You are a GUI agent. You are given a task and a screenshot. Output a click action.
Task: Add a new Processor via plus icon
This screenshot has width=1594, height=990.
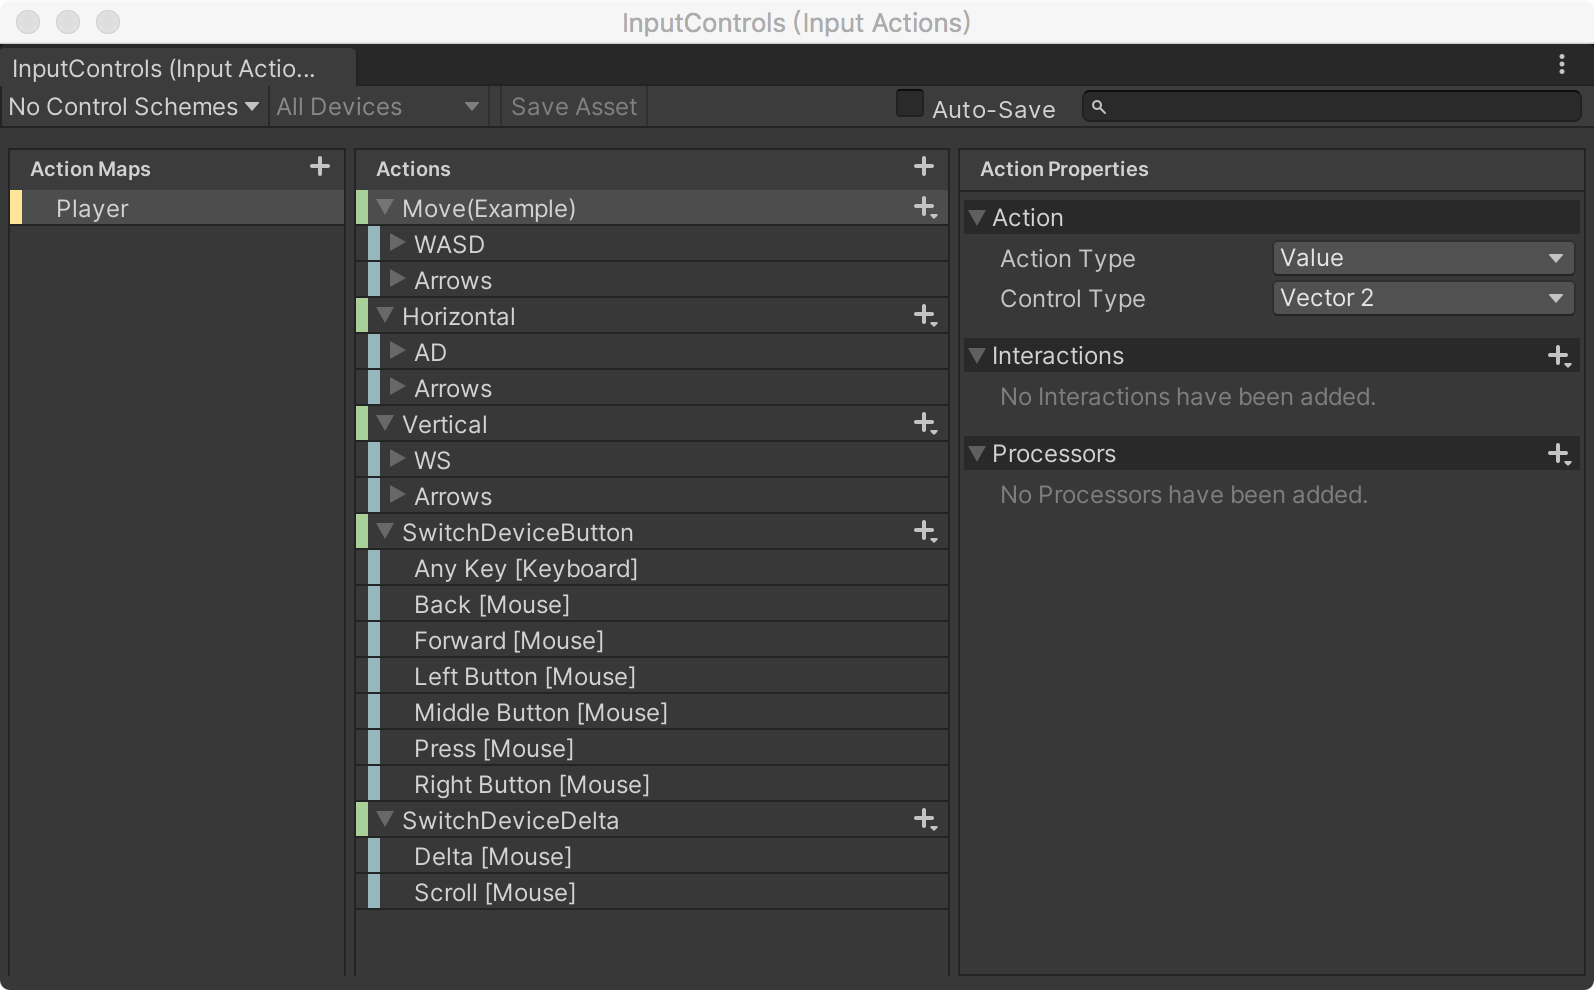pyautogui.click(x=1558, y=454)
